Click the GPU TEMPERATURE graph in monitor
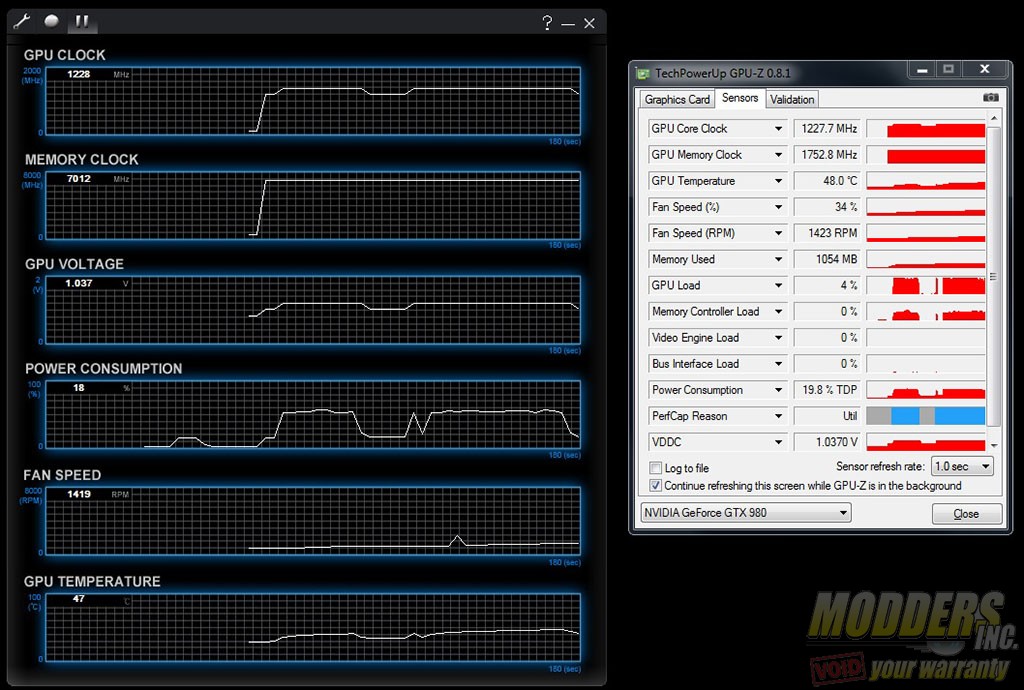1024x690 pixels. 313,627
